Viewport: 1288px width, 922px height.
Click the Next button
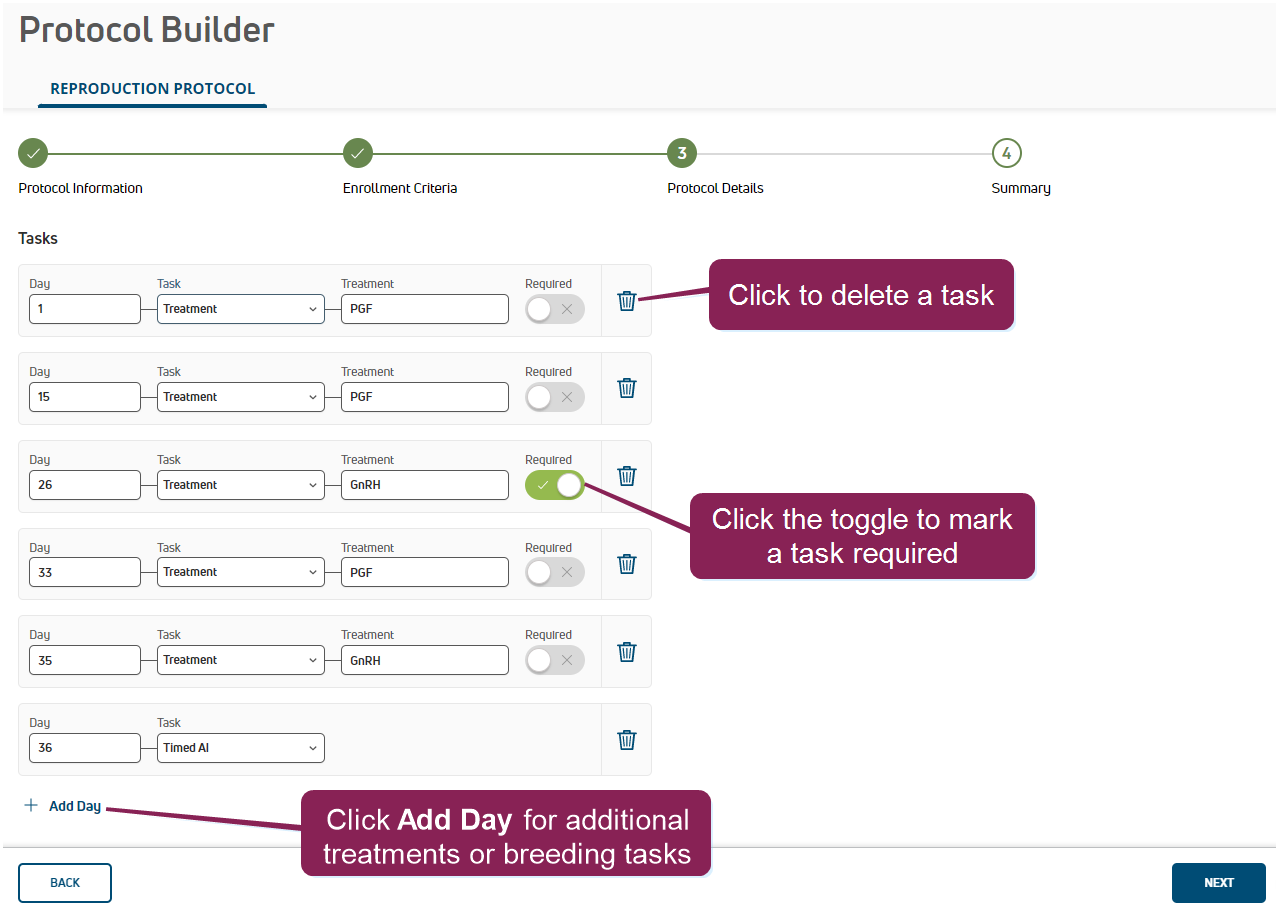[x=1218, y=883]
